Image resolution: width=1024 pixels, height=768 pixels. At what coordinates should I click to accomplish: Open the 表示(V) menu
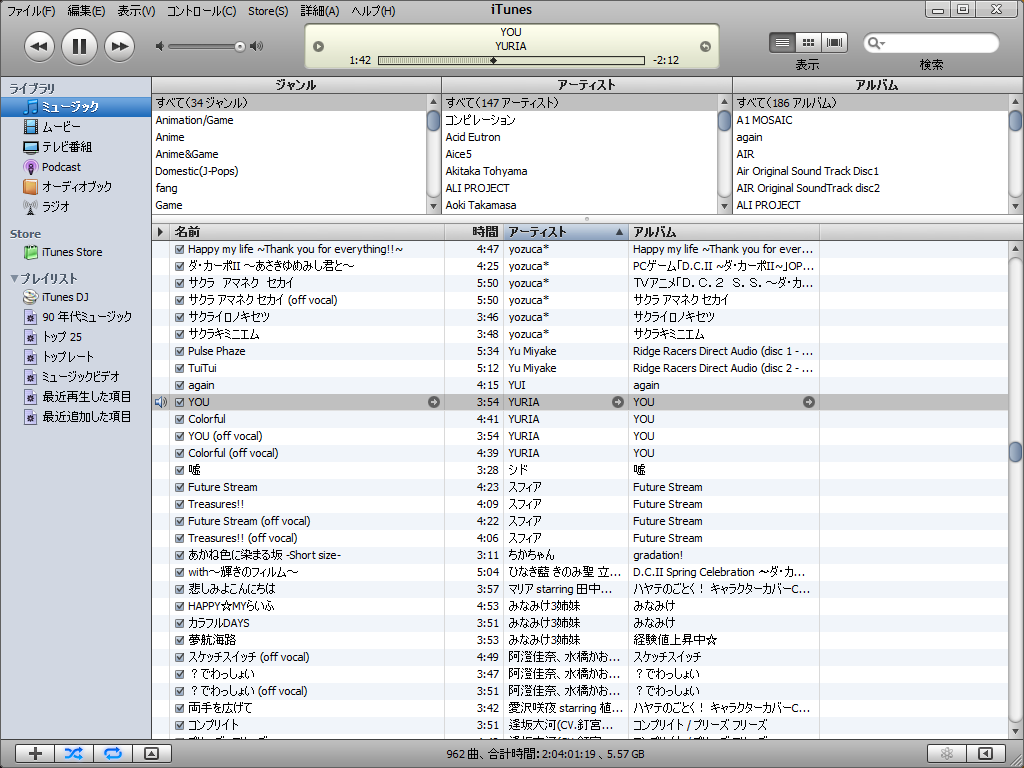[x=136, y=11]
